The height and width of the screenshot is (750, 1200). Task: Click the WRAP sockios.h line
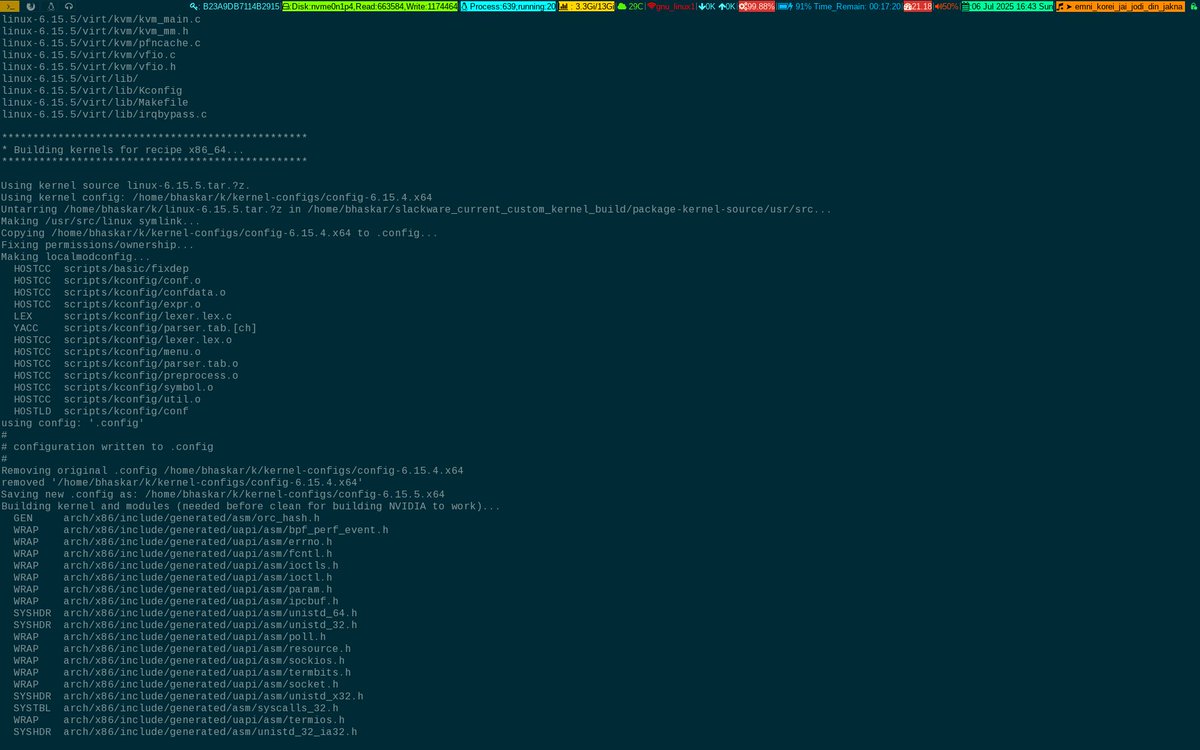point(179,660)
